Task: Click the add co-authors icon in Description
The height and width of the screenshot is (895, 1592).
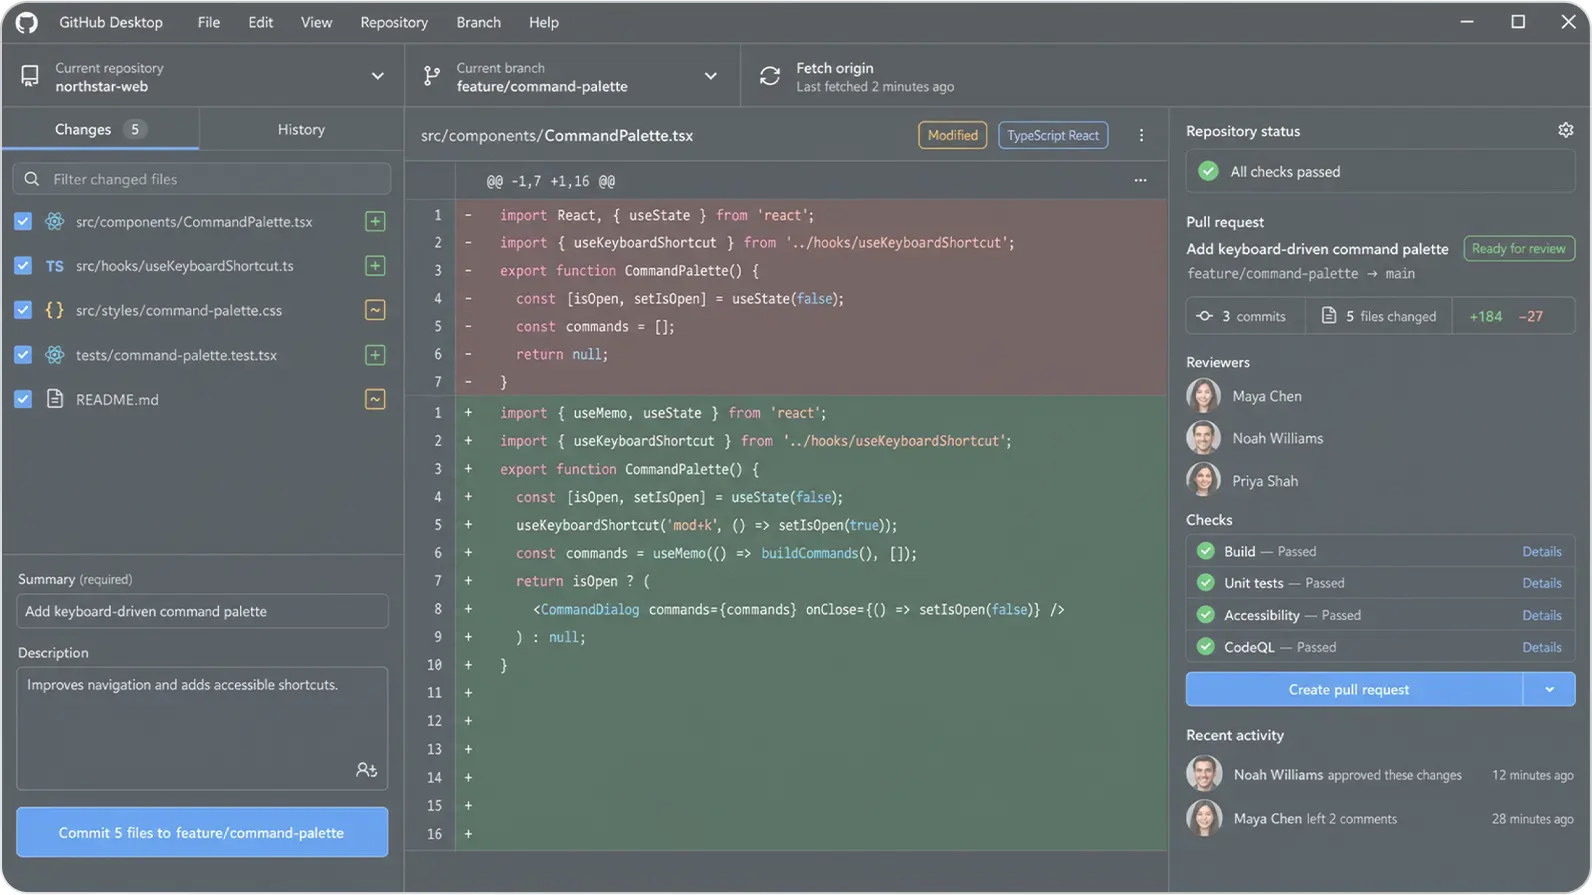Action: click(x=366, y=770)
